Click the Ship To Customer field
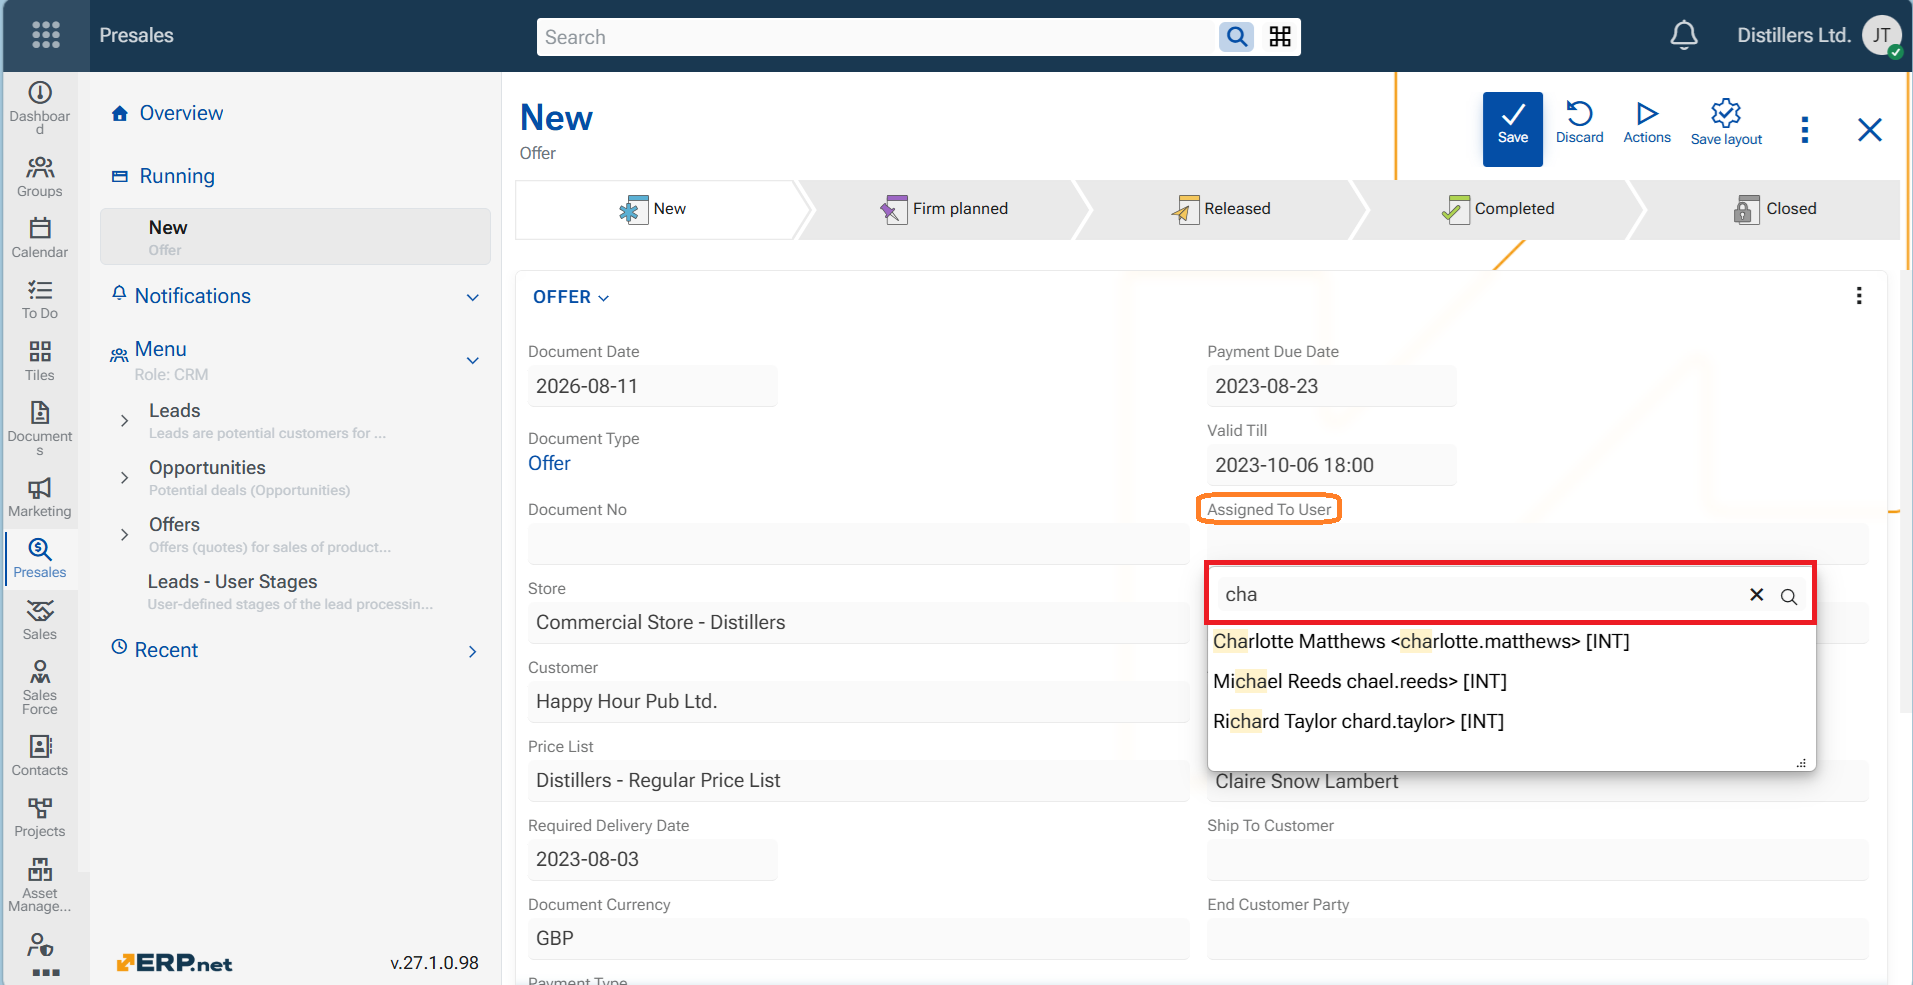The width and height of the screenshot is (1913, 985). click(x=1537, y=859)
